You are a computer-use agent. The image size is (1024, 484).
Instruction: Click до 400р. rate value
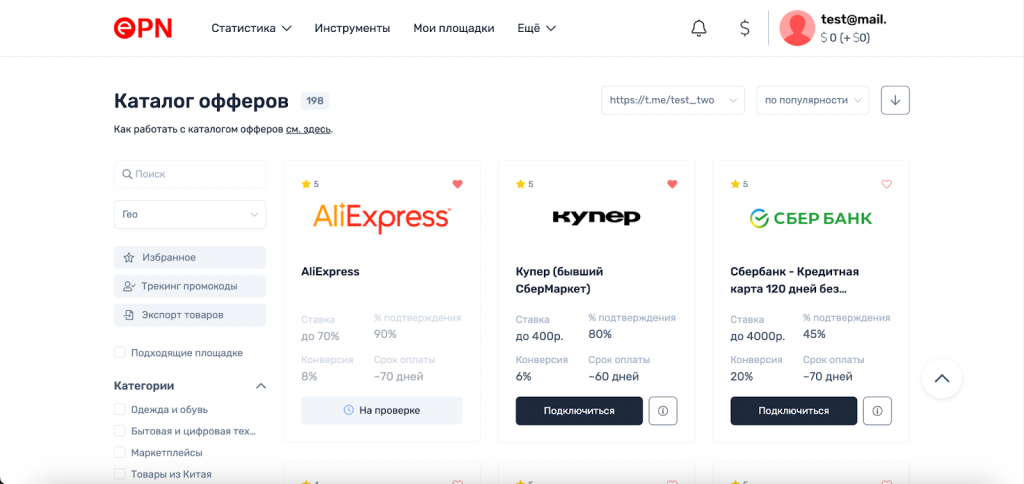coord(538,336)
